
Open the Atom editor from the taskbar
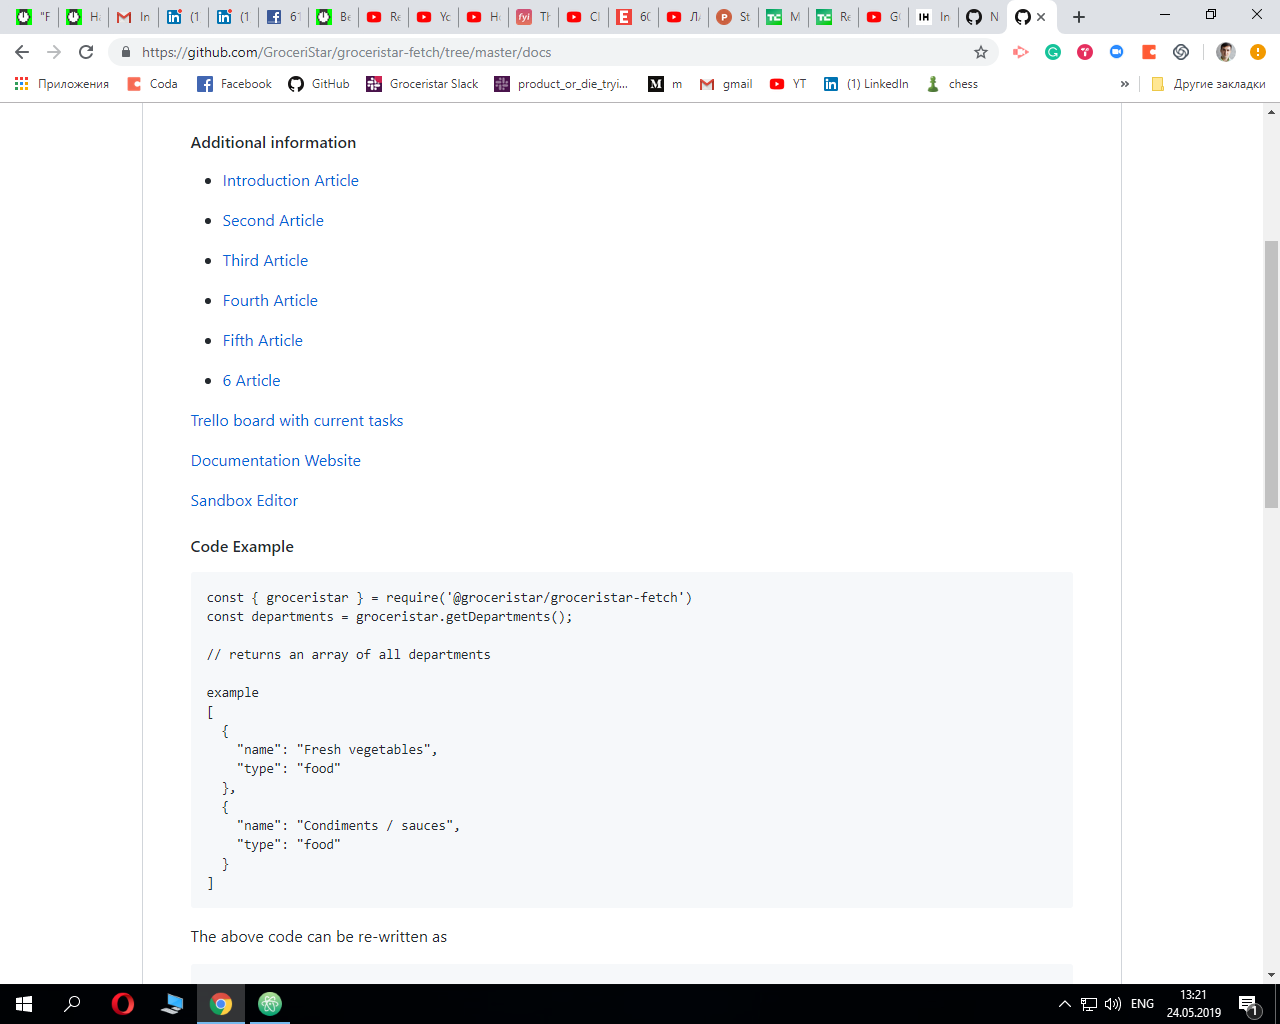click(x=270, y=1004)
